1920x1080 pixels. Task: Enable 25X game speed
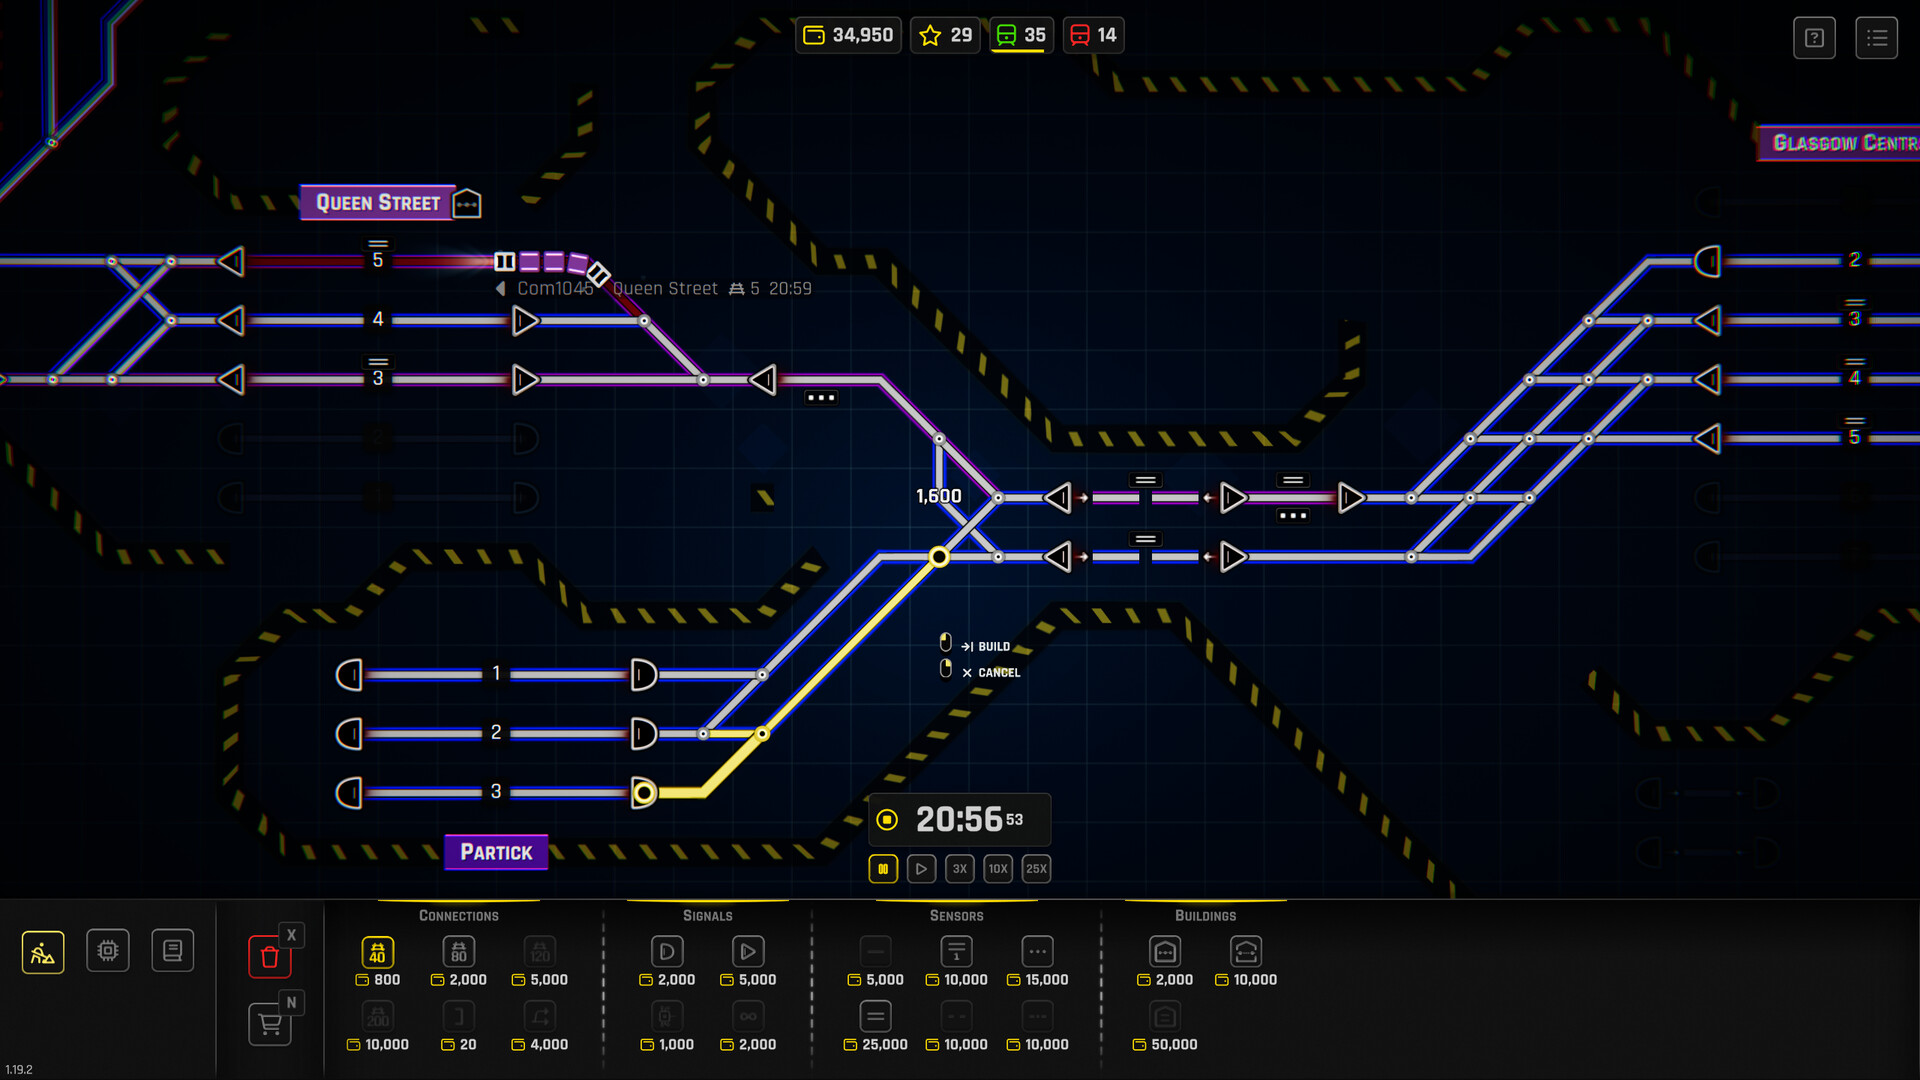1036,868
